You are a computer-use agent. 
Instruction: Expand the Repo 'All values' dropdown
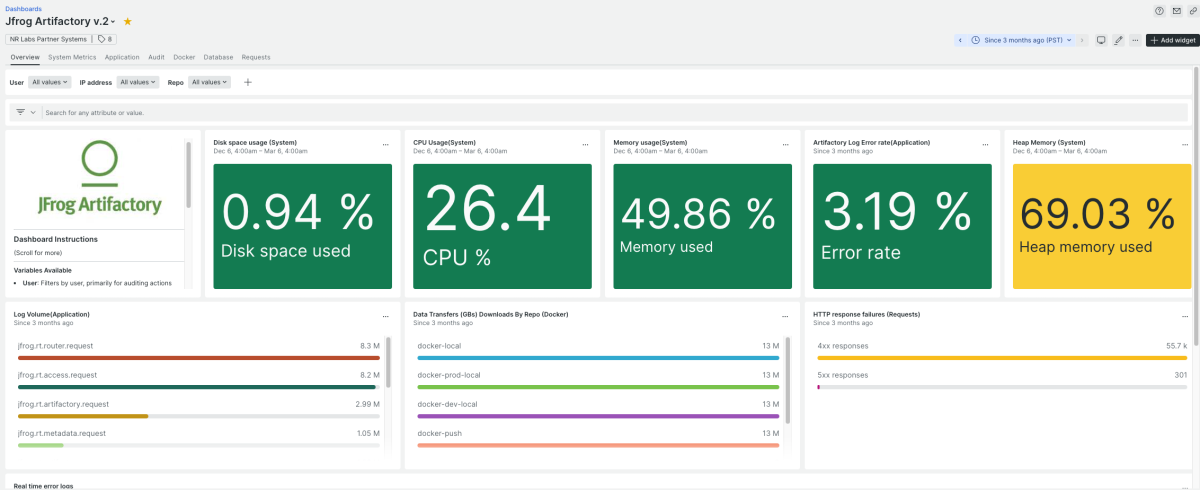click(x=209, y=82)
